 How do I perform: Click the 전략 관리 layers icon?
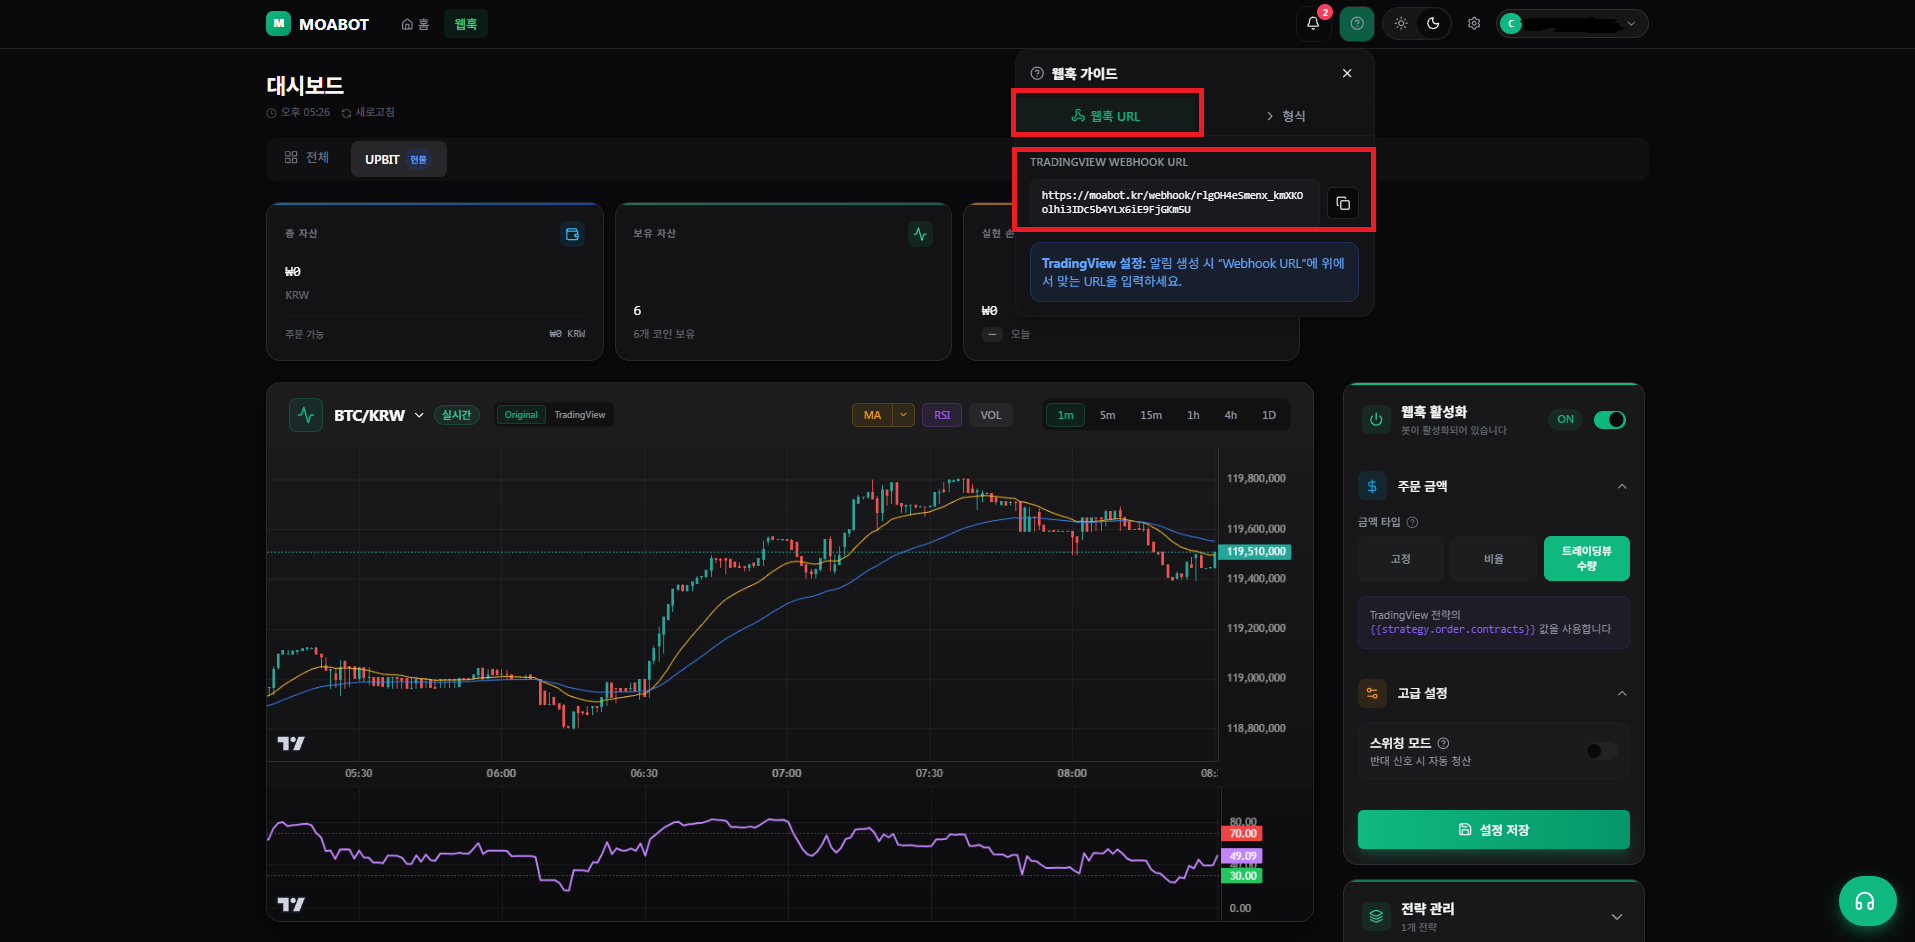tap(1376, 916)
